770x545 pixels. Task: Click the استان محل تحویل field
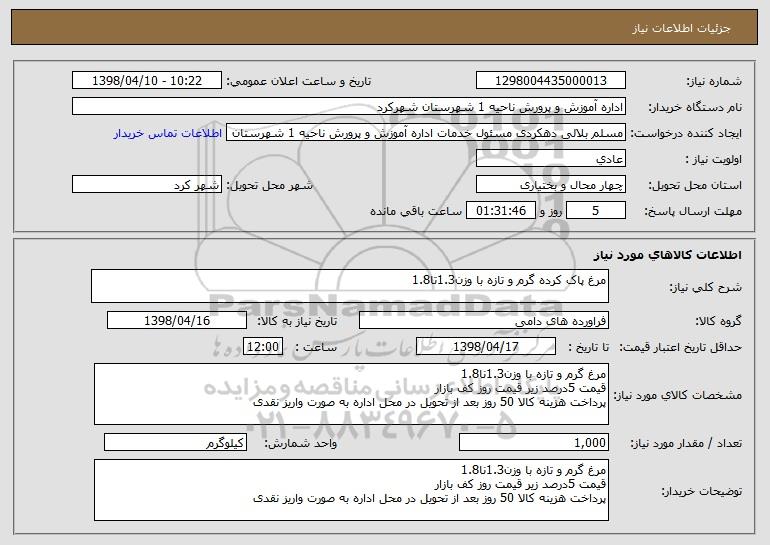click(550, 185)
